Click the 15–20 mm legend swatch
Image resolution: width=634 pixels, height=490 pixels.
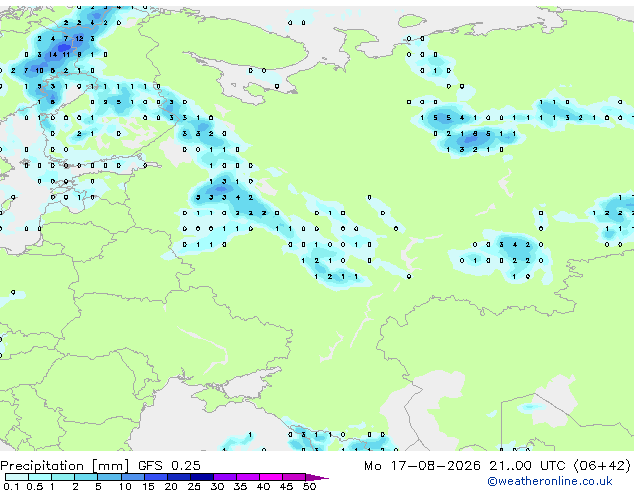tap(155, 477)
